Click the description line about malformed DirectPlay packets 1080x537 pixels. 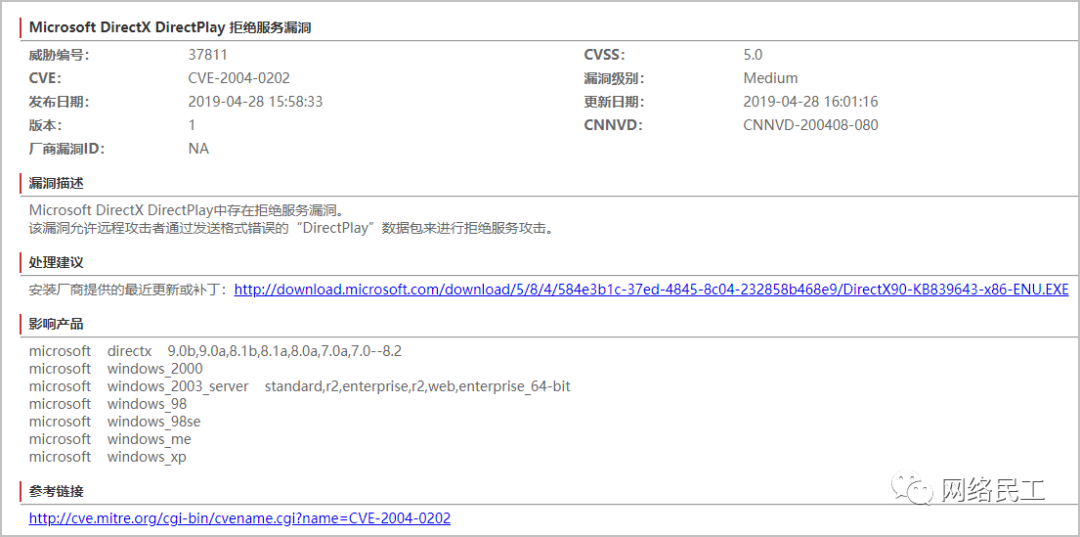point(291,229)
